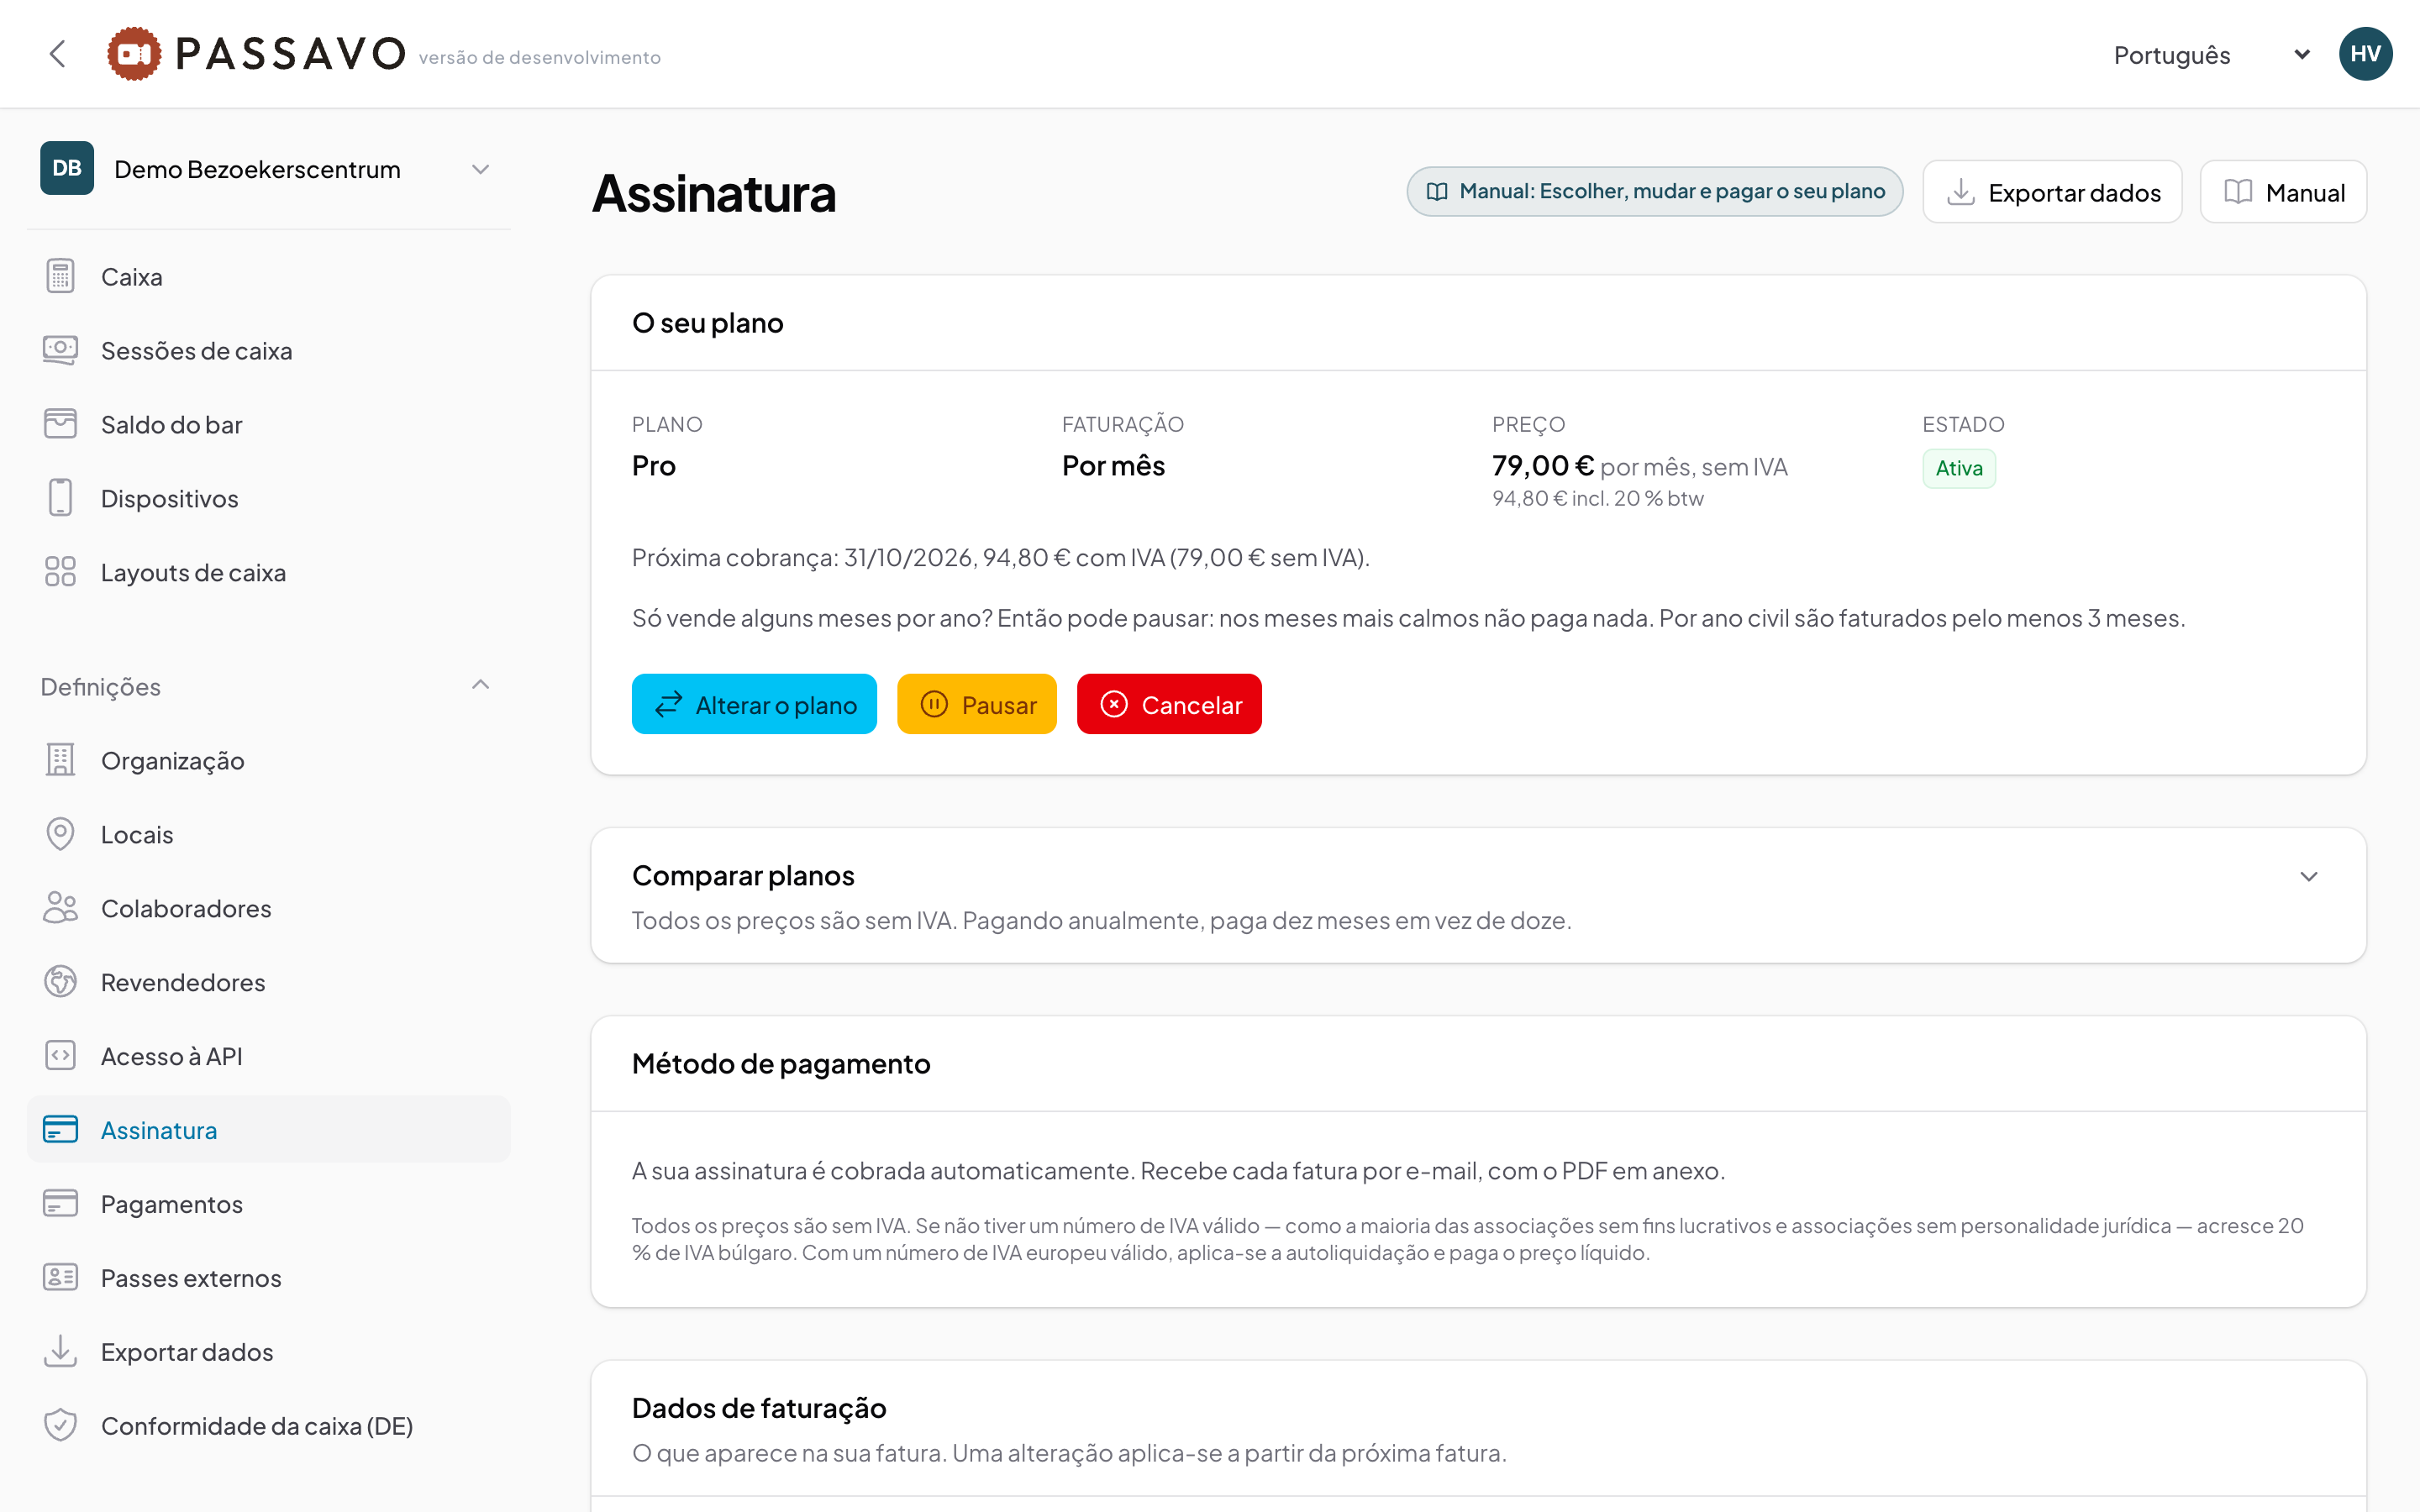
Task: Click the Dispositivos phone icon
Action: 60,498
